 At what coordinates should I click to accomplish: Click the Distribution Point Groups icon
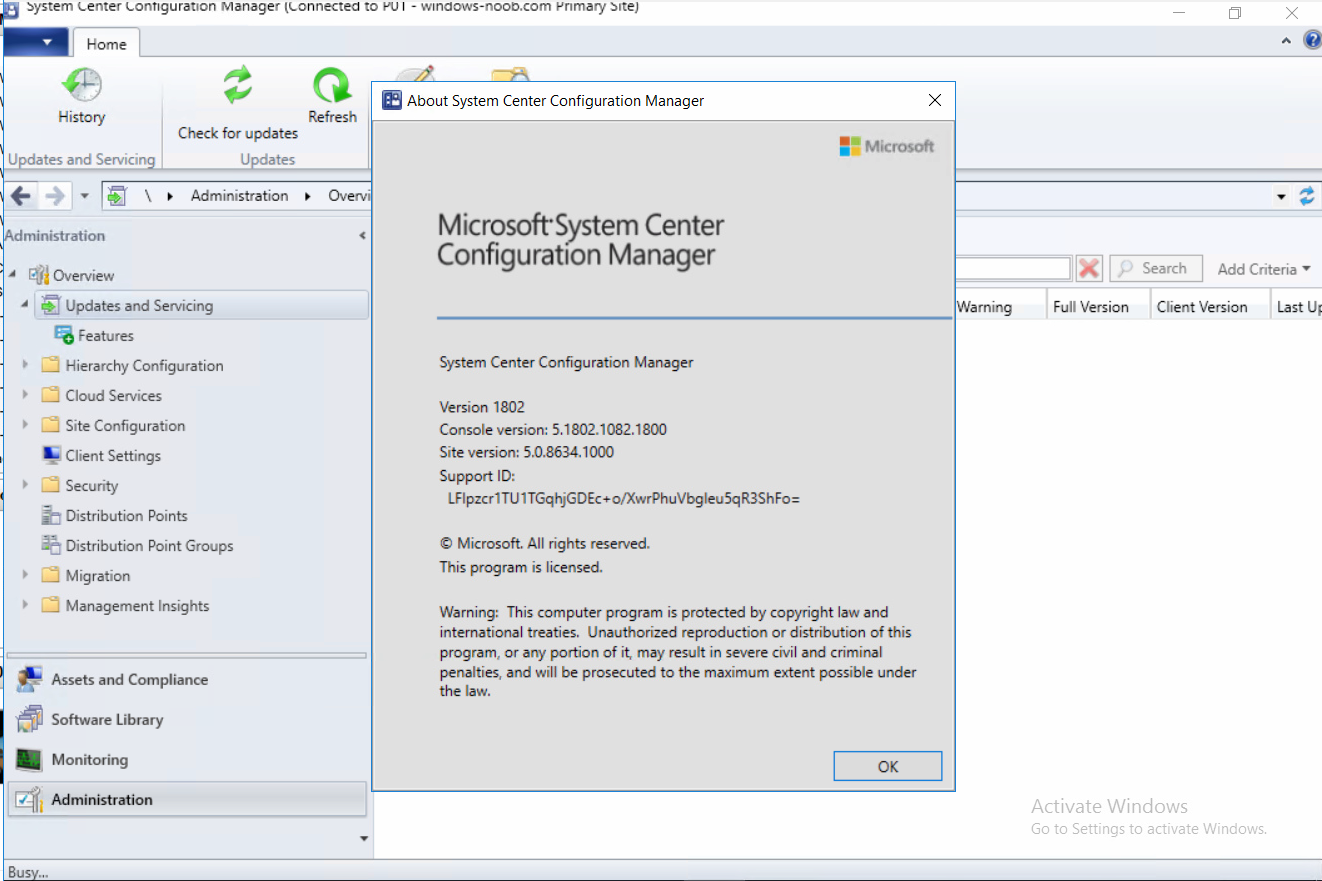(51, 545)
